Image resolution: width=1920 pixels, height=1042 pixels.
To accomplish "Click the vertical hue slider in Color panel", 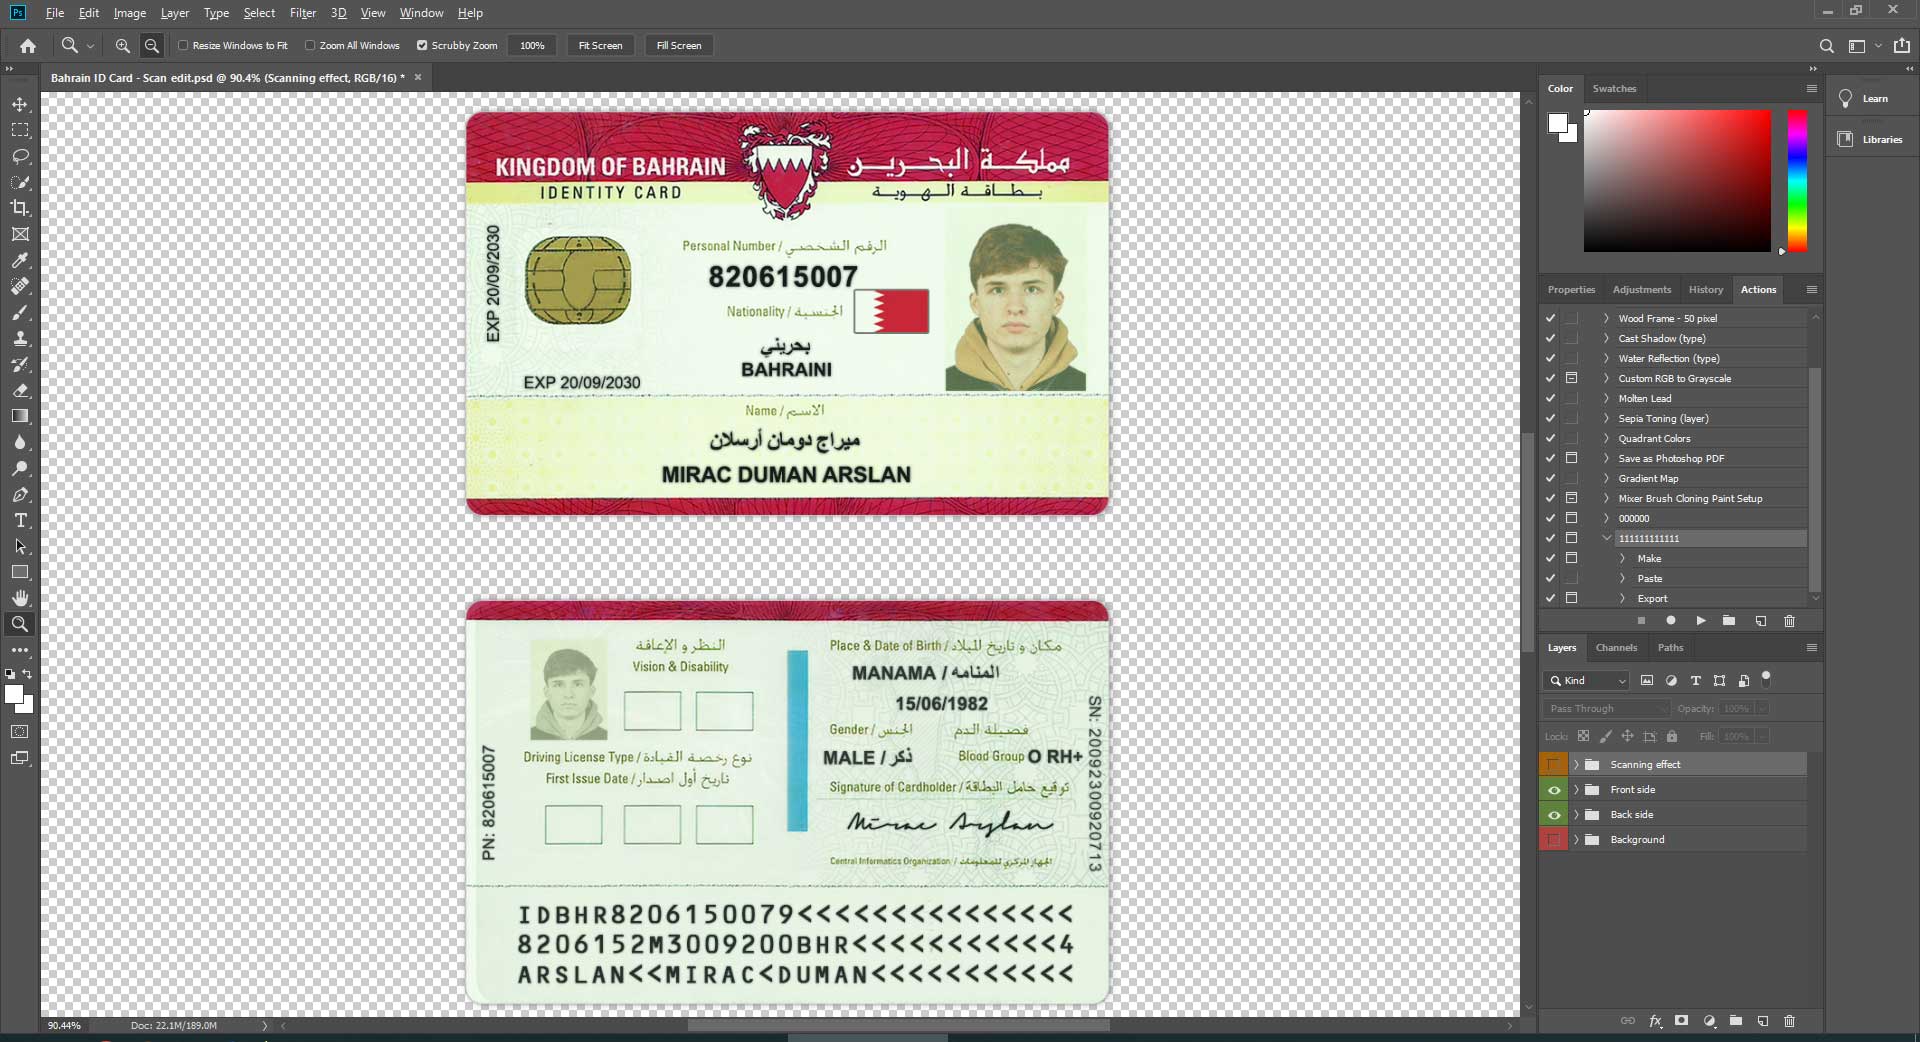I will tap(1797, 180).
